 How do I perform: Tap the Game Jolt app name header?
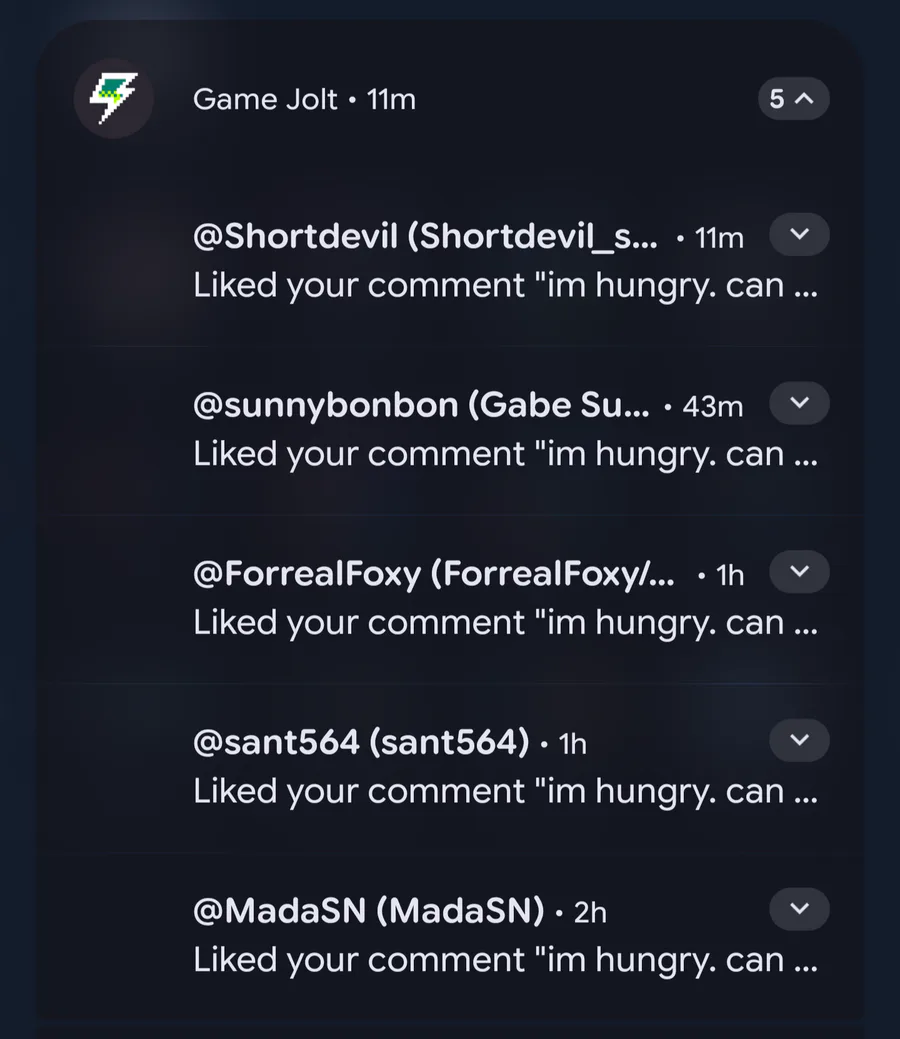265,99
